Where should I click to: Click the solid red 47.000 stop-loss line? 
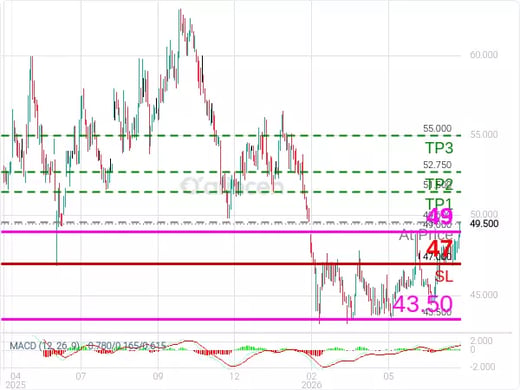(x=231, y=264)
